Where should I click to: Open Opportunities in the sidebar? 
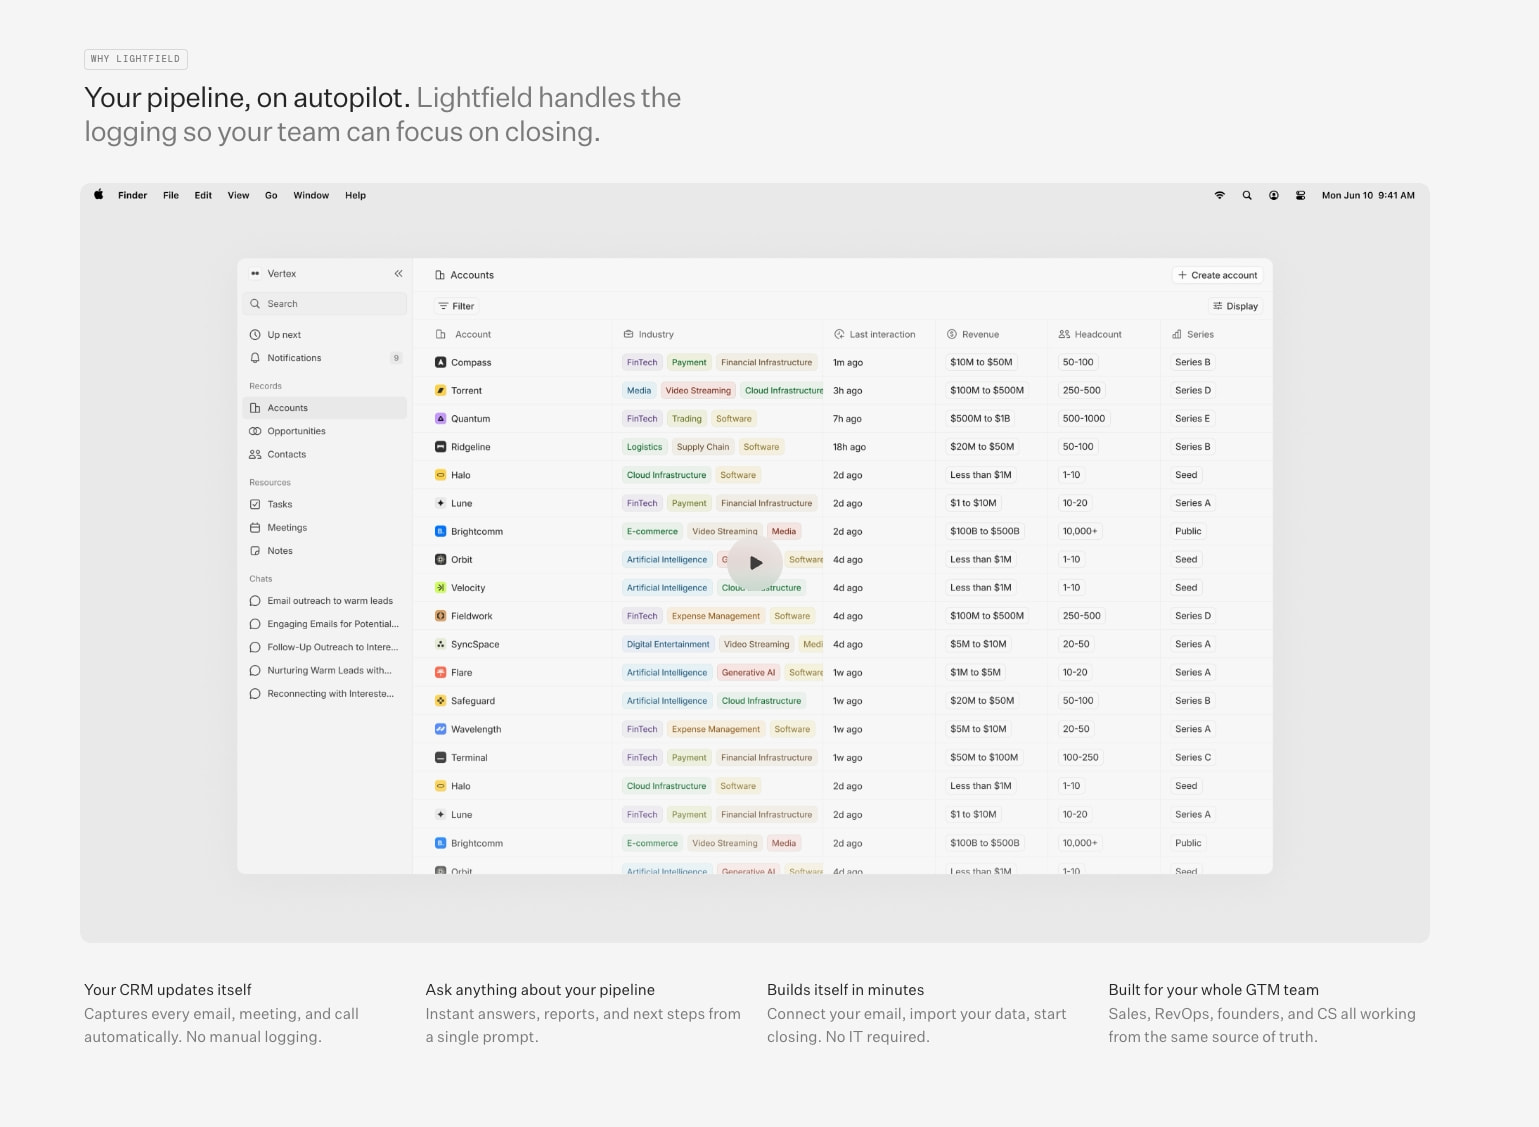pyautogui.click(x=325, y=431)
